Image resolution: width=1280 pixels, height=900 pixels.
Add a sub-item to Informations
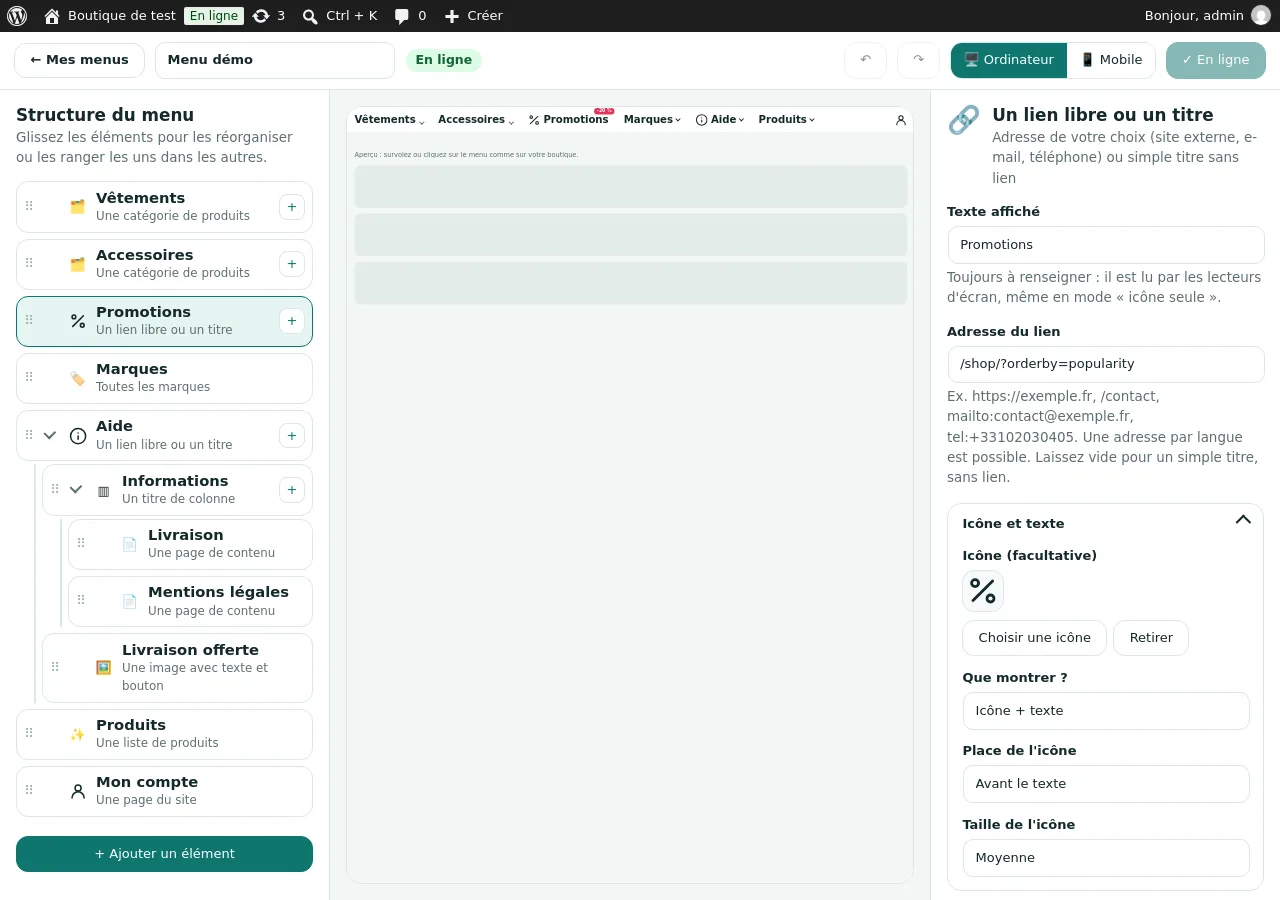[292, 490]
